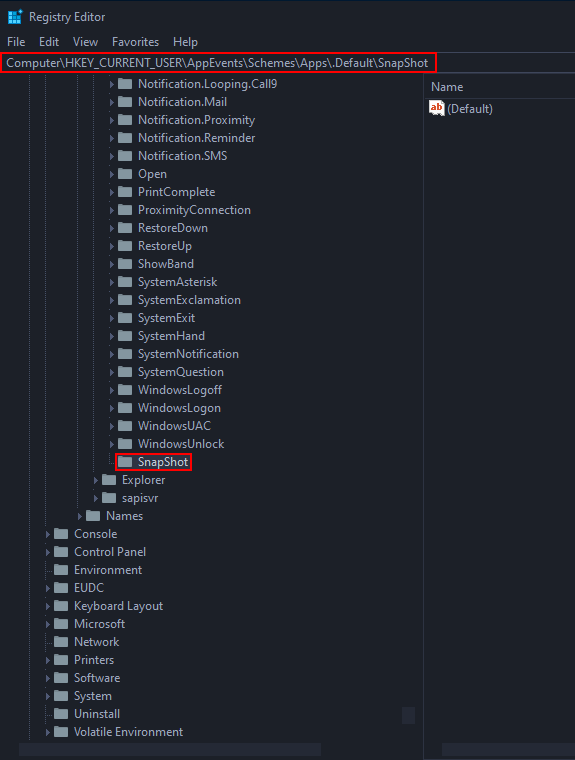Click the RestoreDown folder icon

click(125, 228)
